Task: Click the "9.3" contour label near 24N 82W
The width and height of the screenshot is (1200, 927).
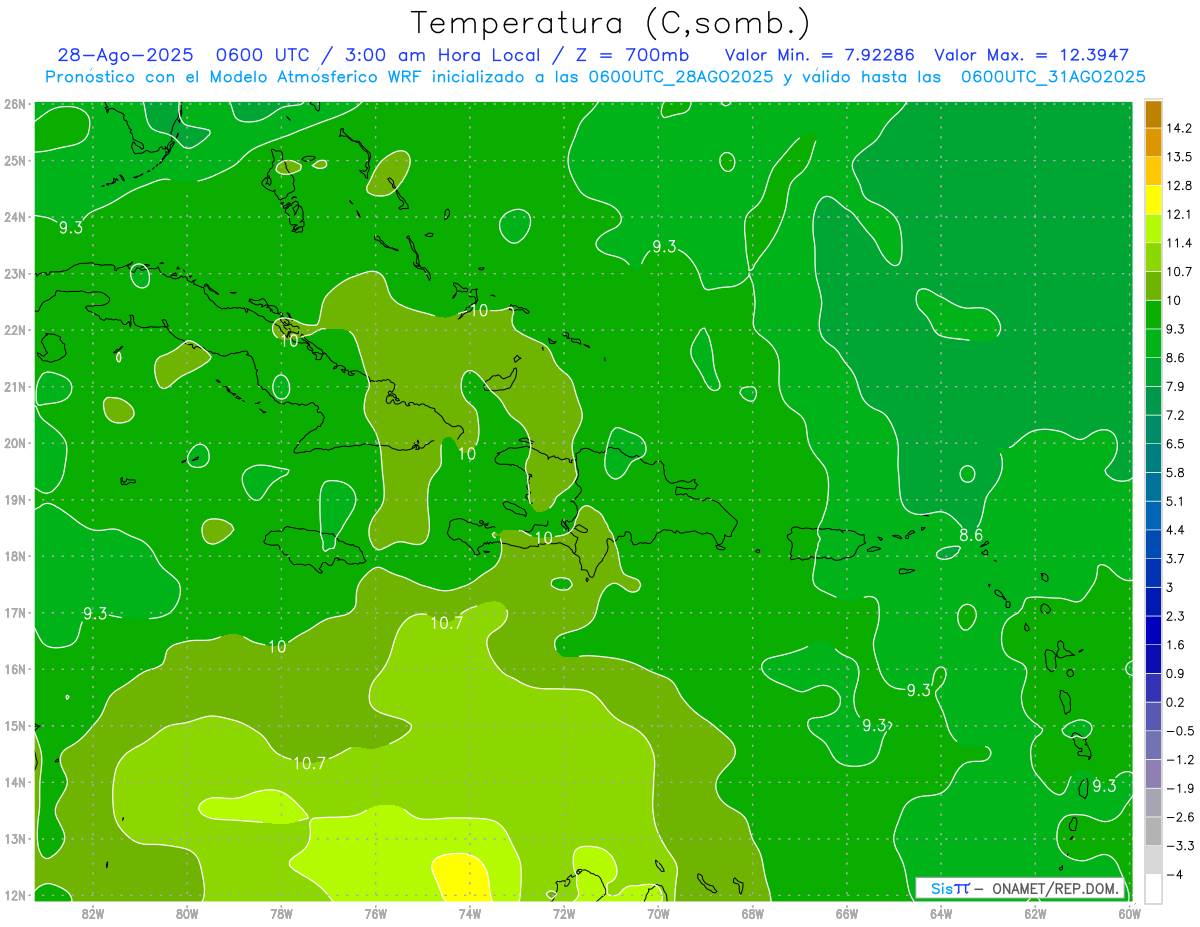Action: point(71,228)
